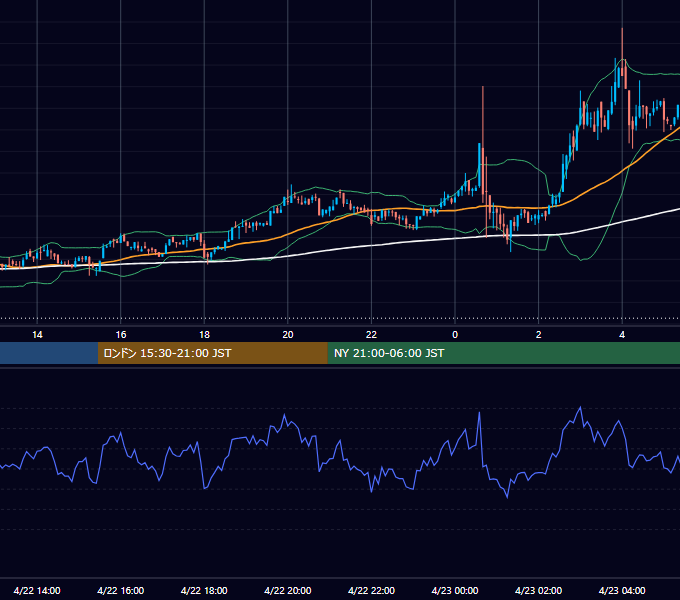Click the 4/22 18:00 time label

[204, 590]
